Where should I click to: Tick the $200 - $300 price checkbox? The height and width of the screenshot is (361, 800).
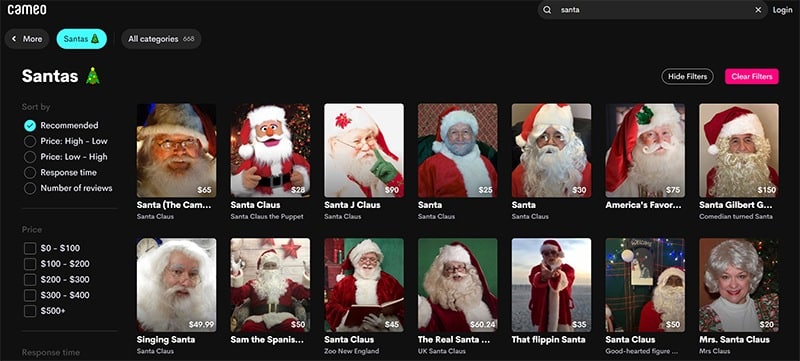[x=30, y=279]
